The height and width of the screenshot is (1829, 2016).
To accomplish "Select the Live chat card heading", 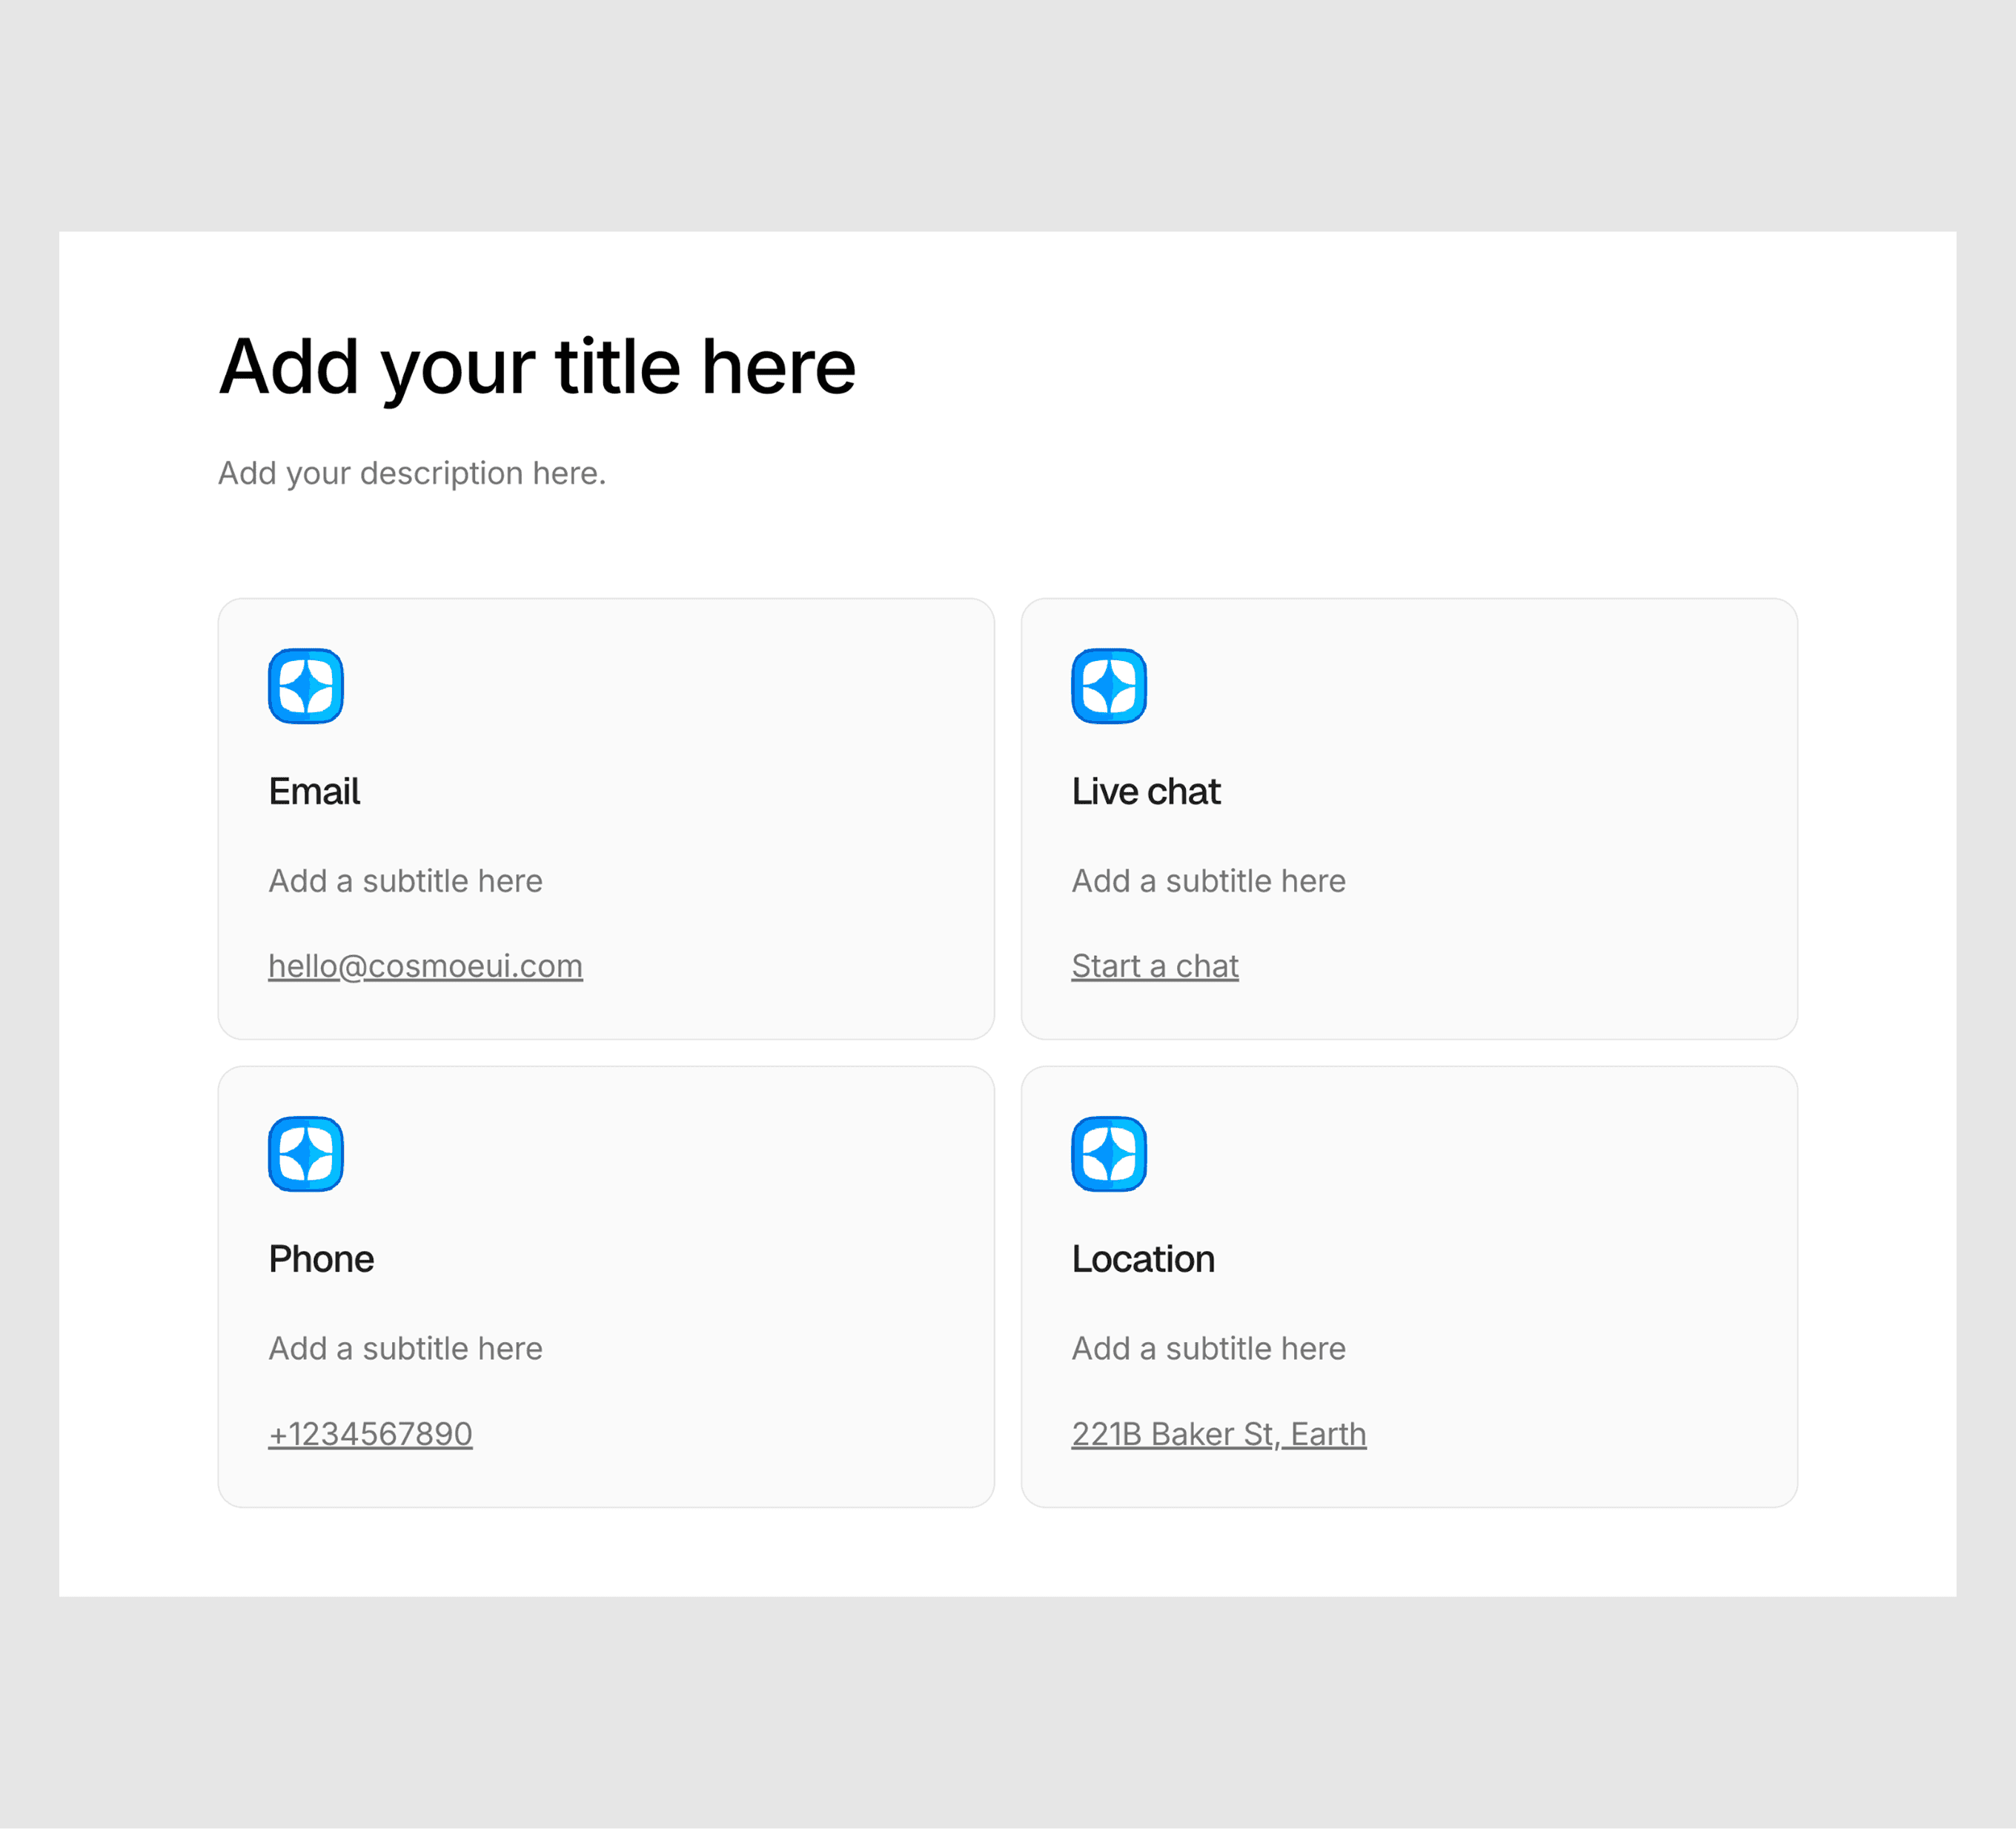I will coord(1146,791).
